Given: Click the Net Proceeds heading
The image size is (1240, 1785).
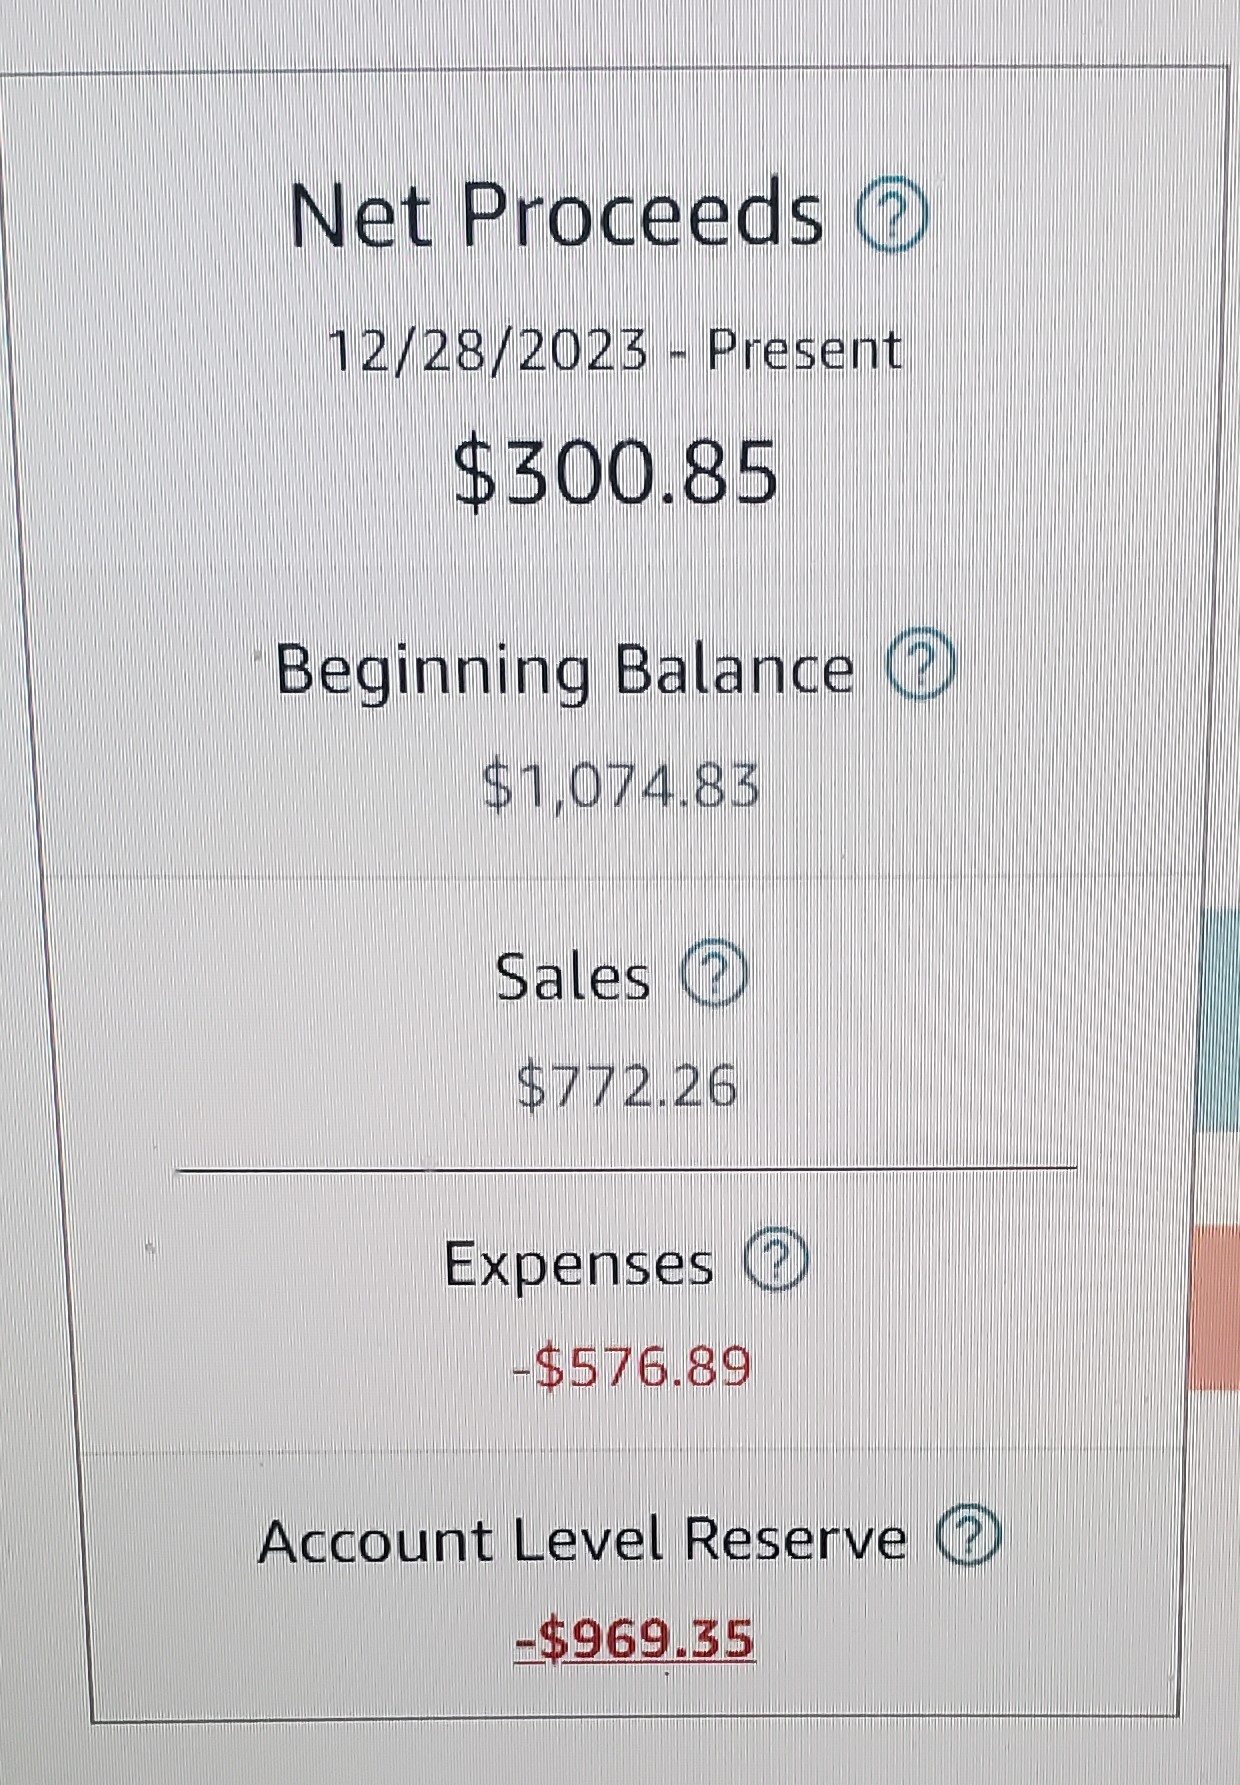Looking at the screenshot, I should [556, 213].
